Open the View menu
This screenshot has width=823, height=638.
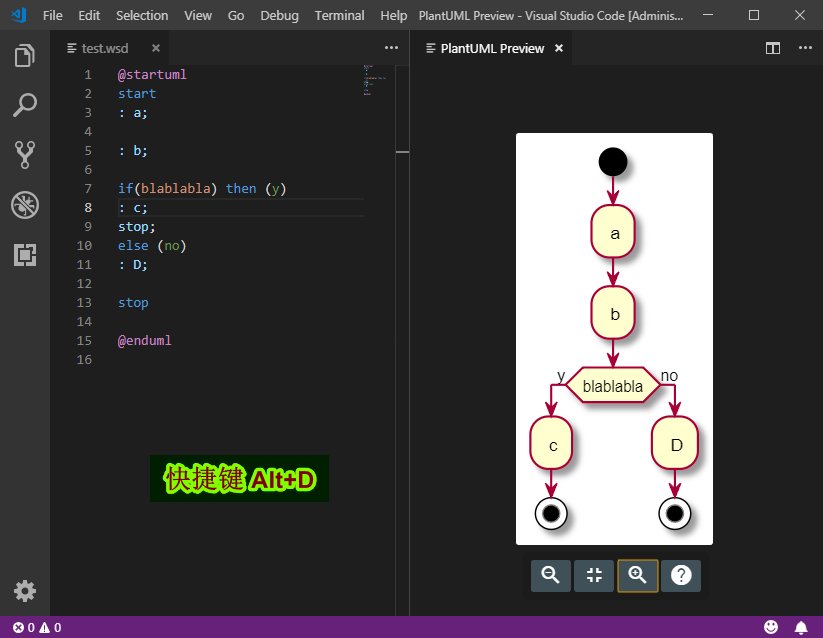pyautogui.click(x=198, y=16)
